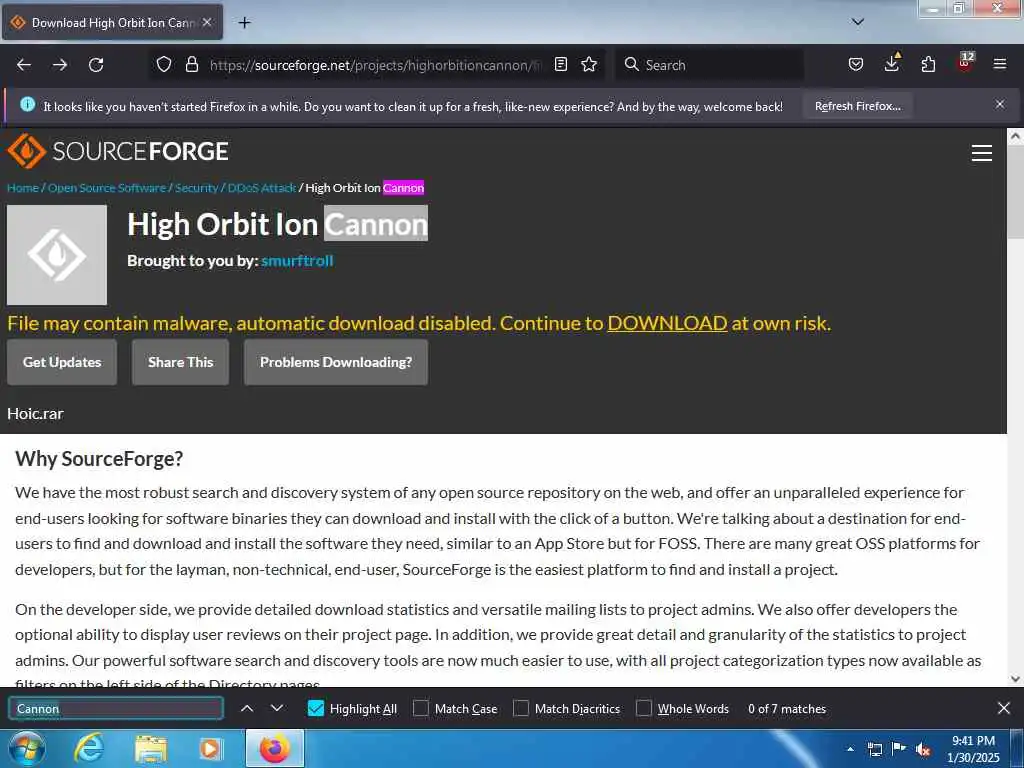Close the find bar
Viewport: 1024px width, 768px height.
(x=1004, y=709)
